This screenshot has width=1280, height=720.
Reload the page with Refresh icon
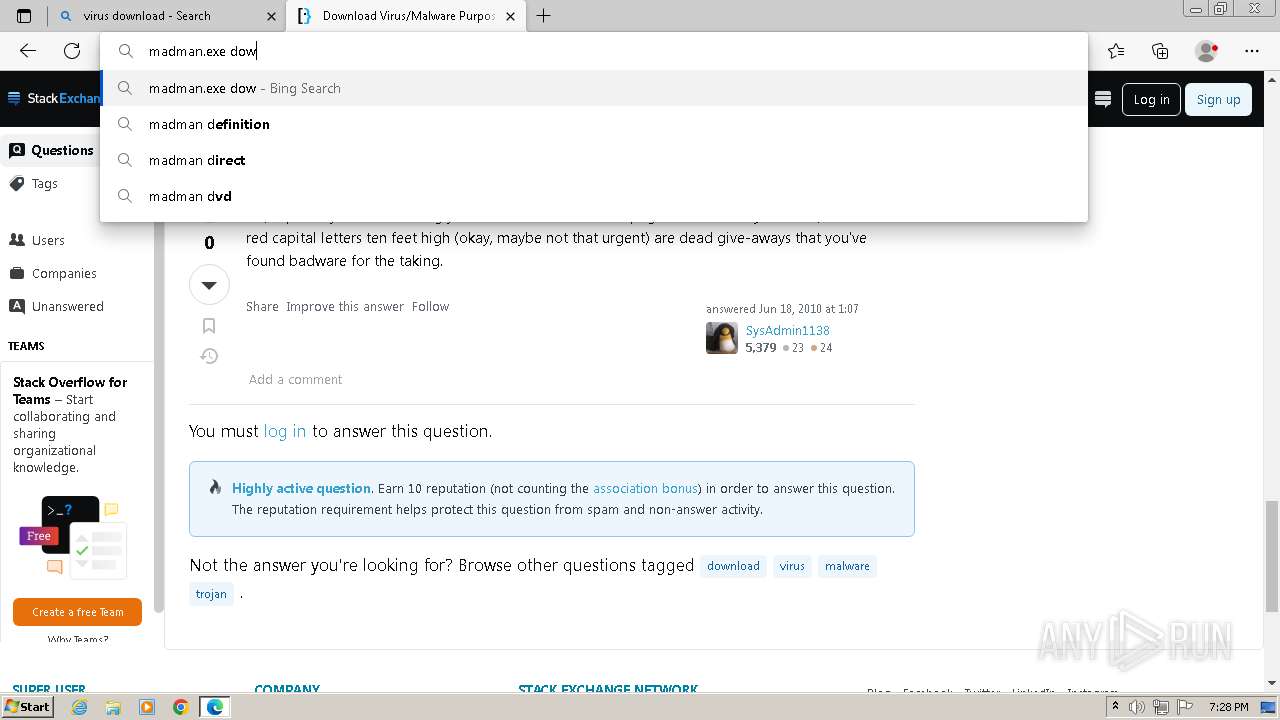coord(72,51)
